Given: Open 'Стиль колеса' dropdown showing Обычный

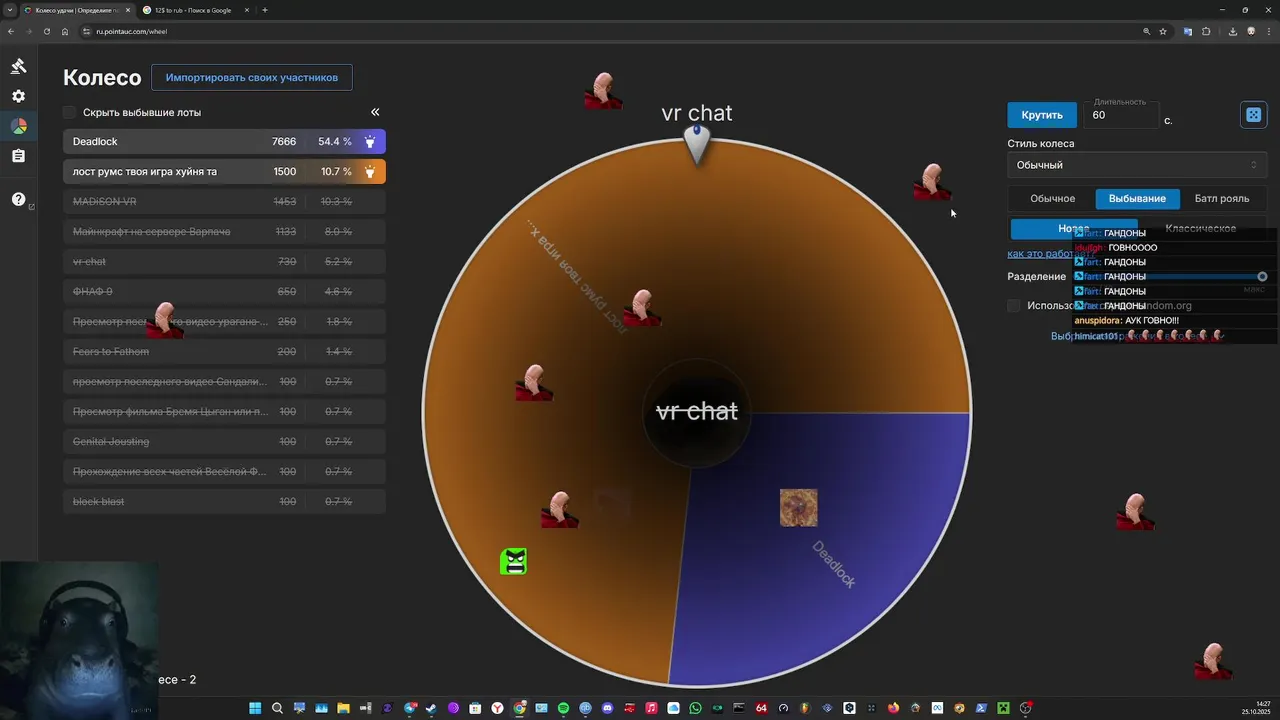Looking at the screenshot, I should [1137, 165].
